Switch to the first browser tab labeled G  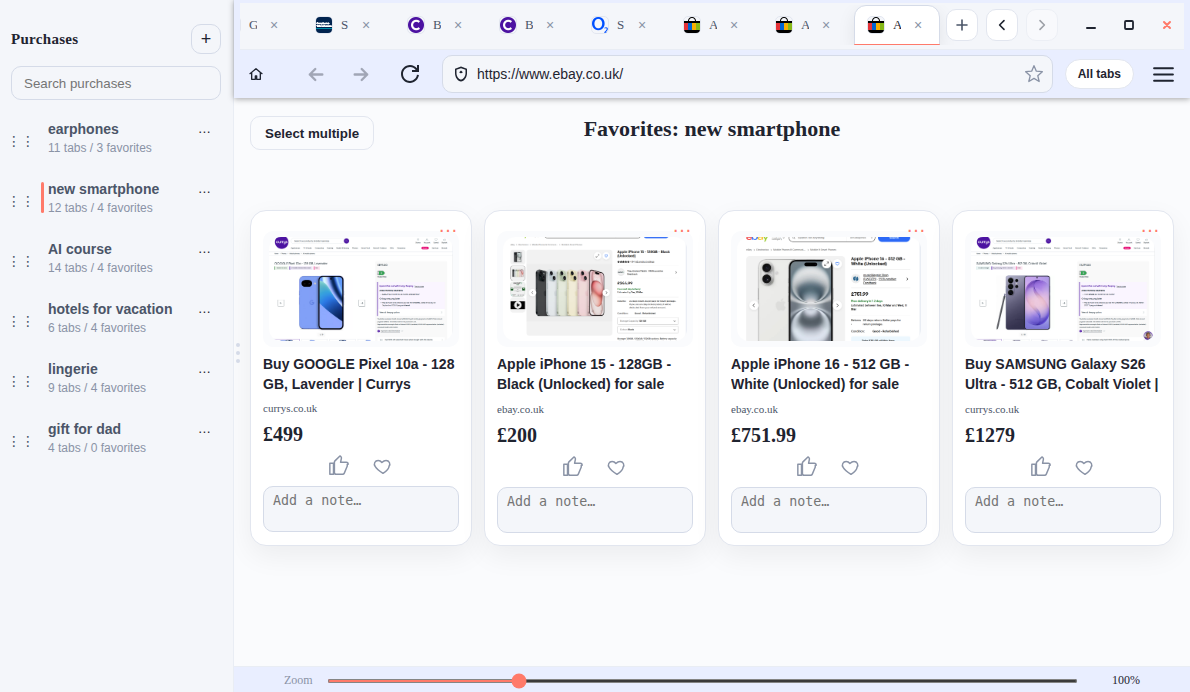point(255,25)
